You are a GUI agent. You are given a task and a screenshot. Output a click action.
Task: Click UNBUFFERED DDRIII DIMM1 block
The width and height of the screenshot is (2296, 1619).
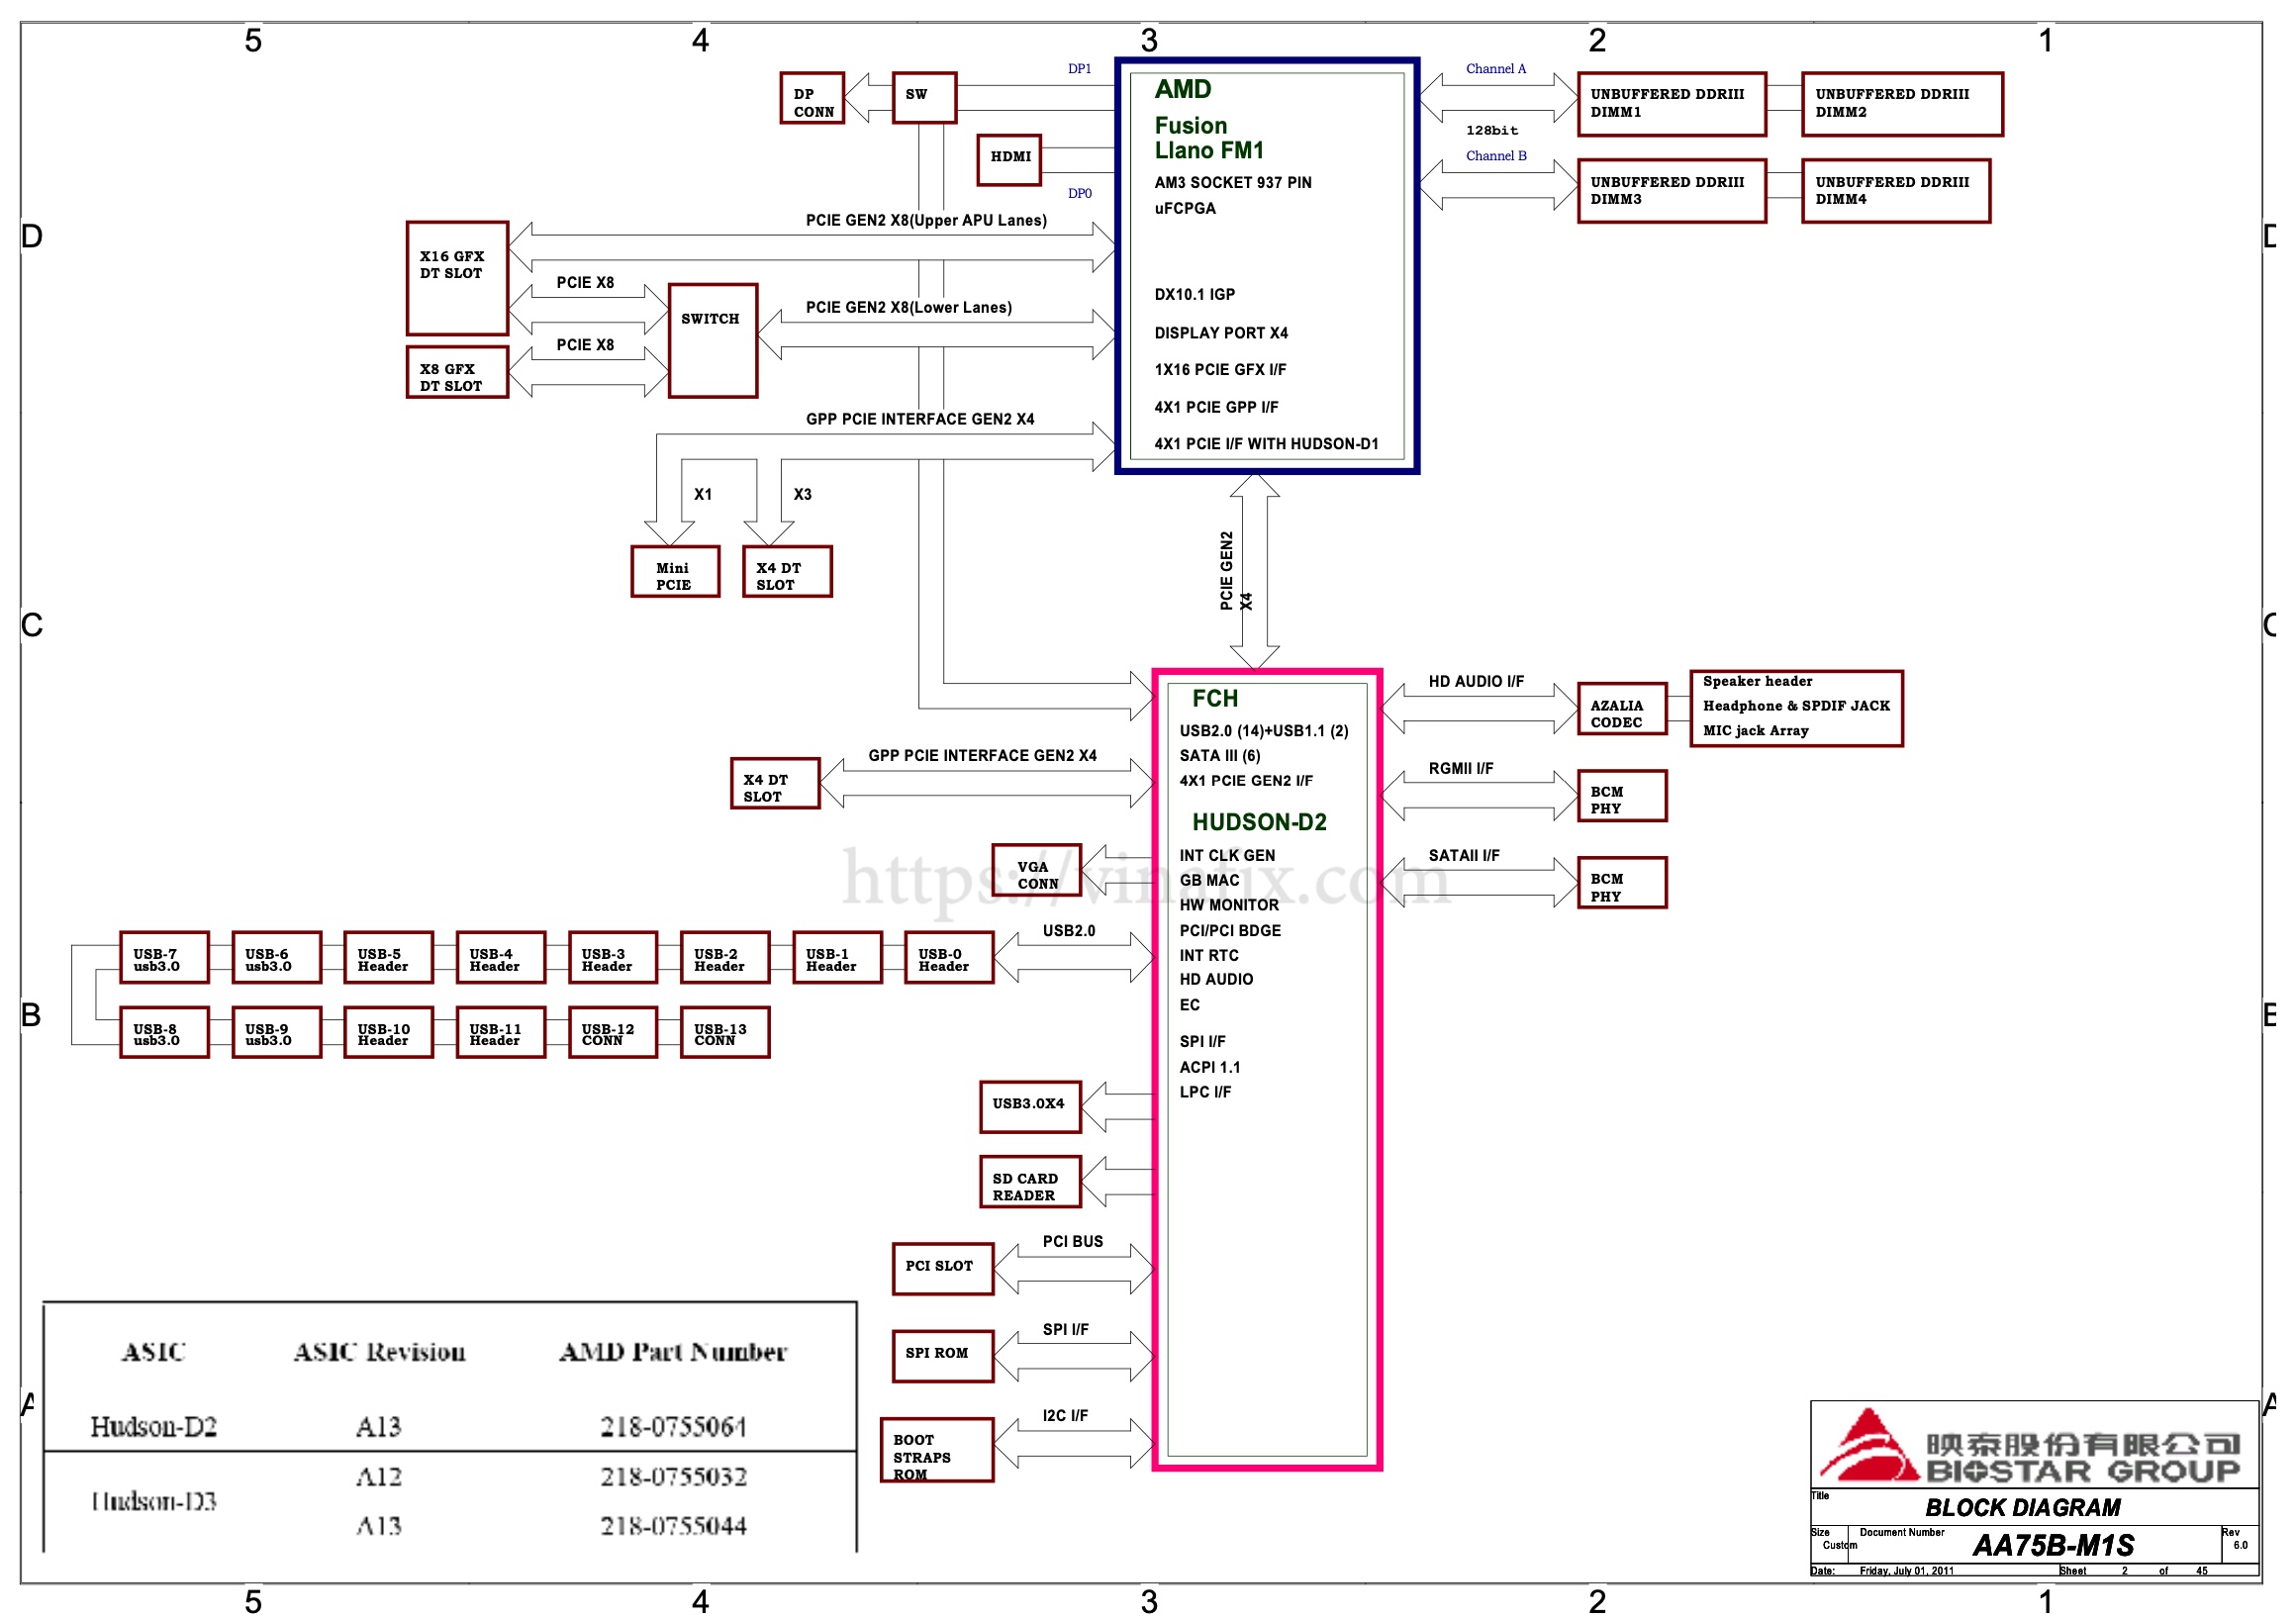(1671, 104)
